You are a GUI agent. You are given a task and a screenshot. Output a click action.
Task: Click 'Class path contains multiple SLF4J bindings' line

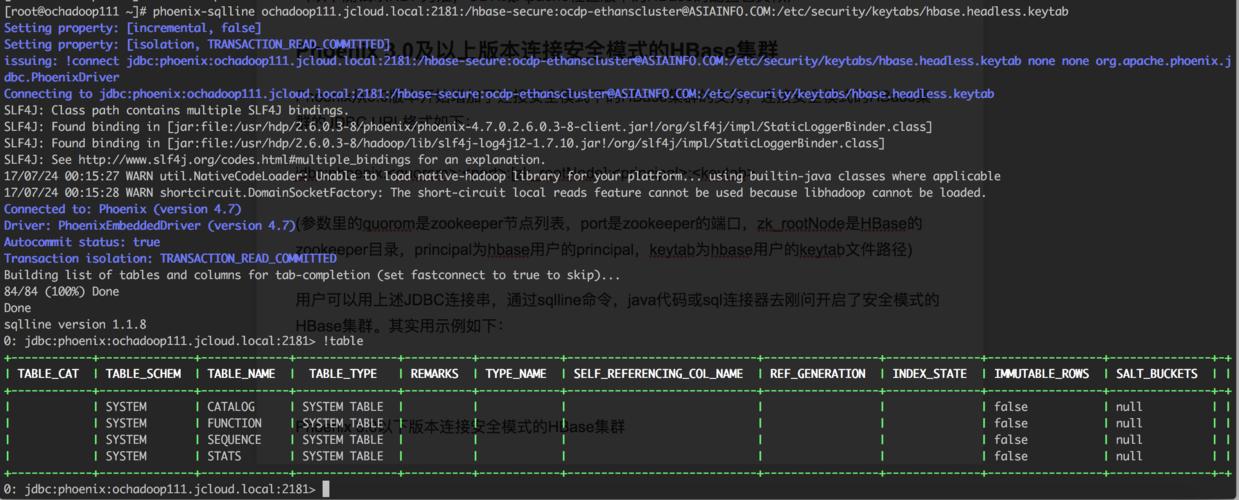pyautogui.click(x=176, y=110)
